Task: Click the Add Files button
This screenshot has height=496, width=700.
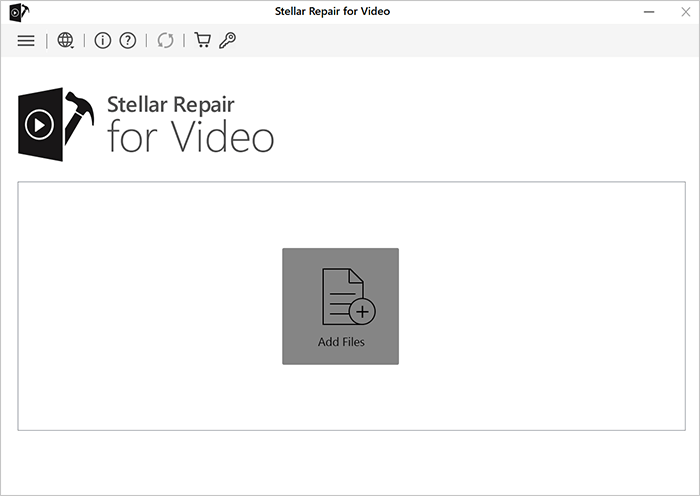Action: pos(341,306)
